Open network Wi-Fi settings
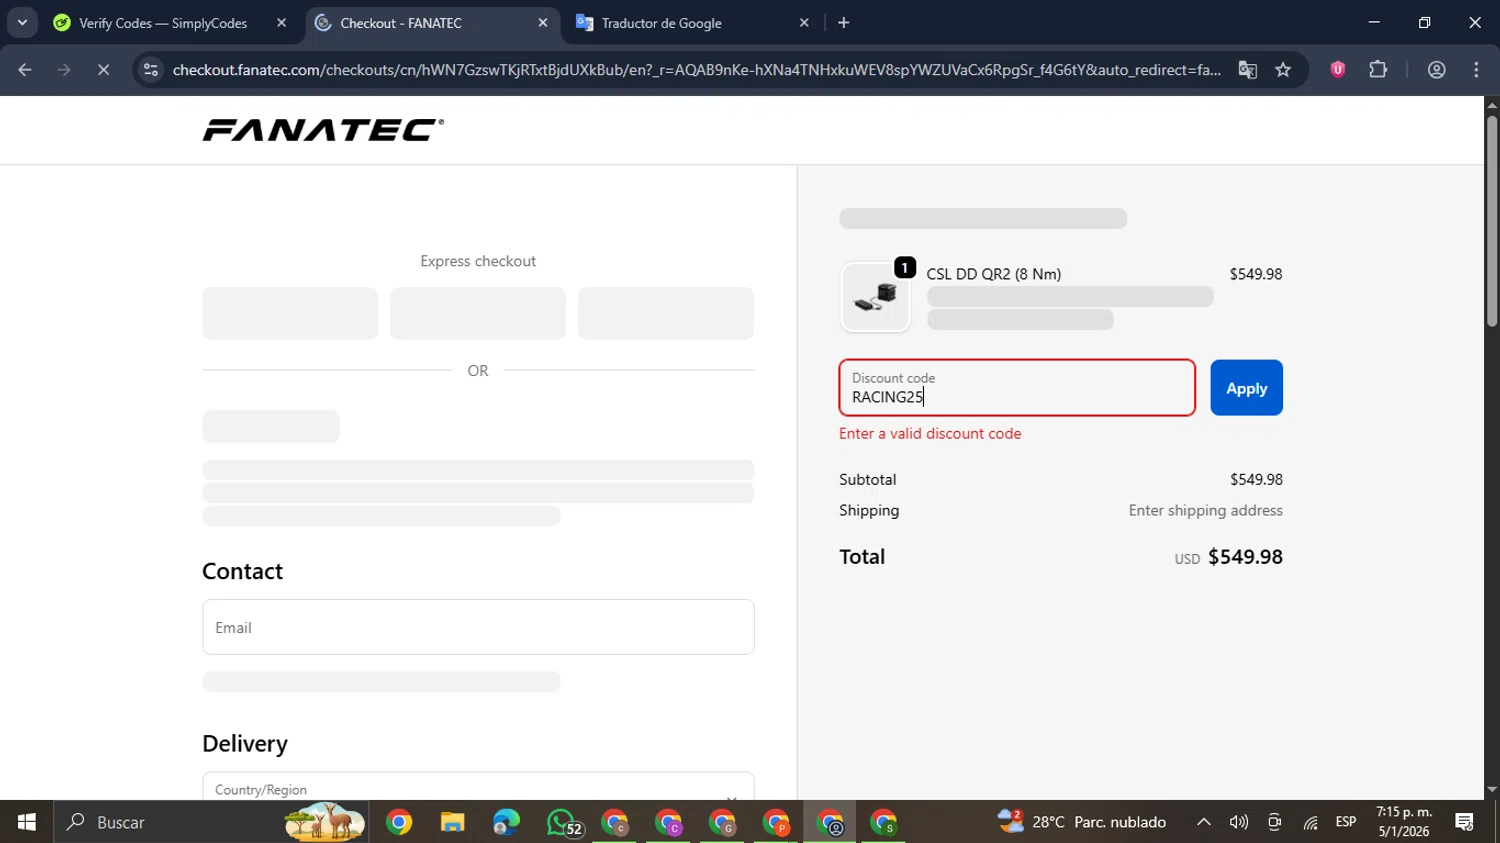The width and height of the screenshot is (1500, 843). (1310, 822)
